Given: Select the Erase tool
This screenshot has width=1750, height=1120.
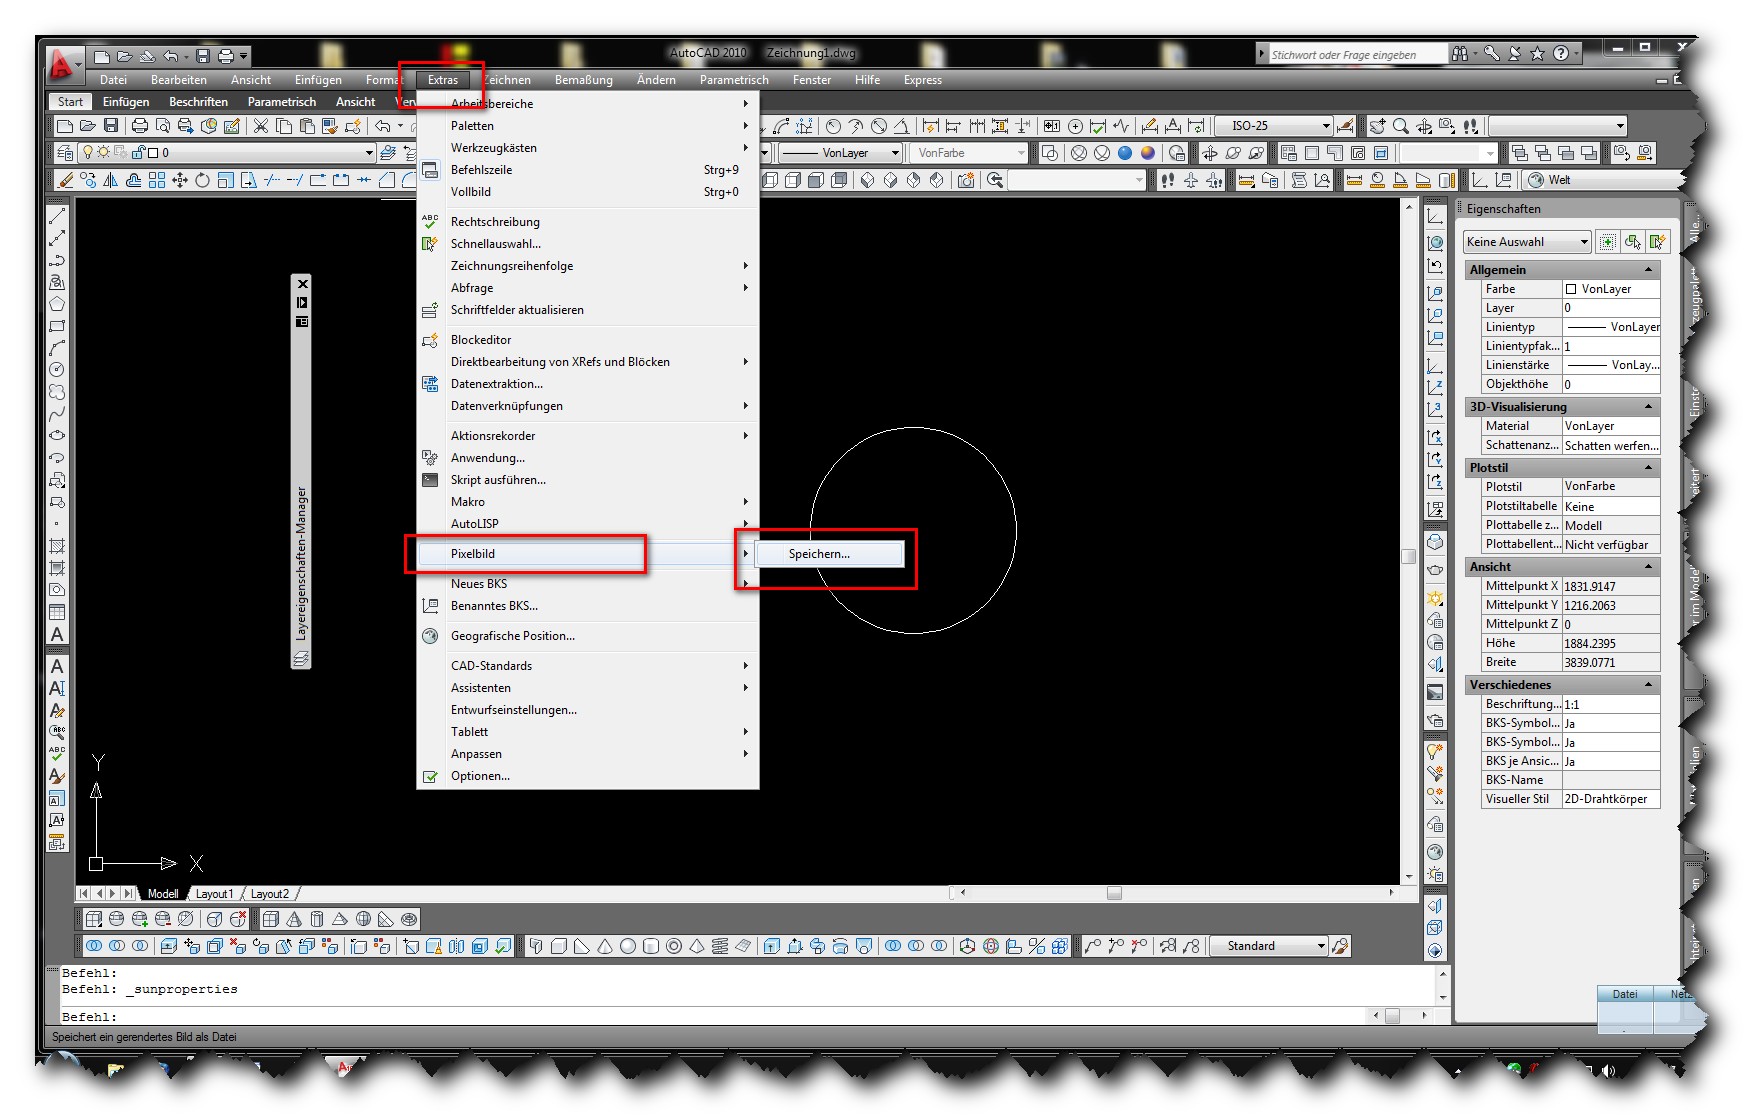Looking at the screenshot, I should (66, 180).
